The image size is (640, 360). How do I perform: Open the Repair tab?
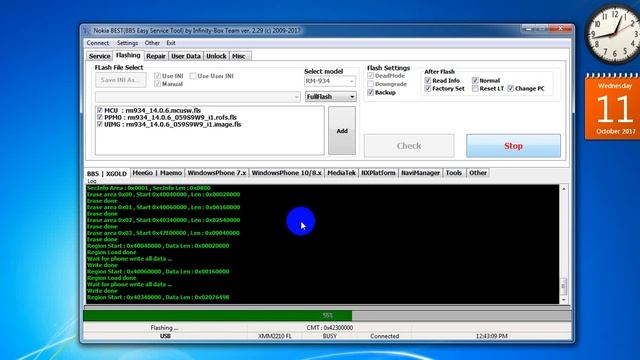click(x=156, y=56)
